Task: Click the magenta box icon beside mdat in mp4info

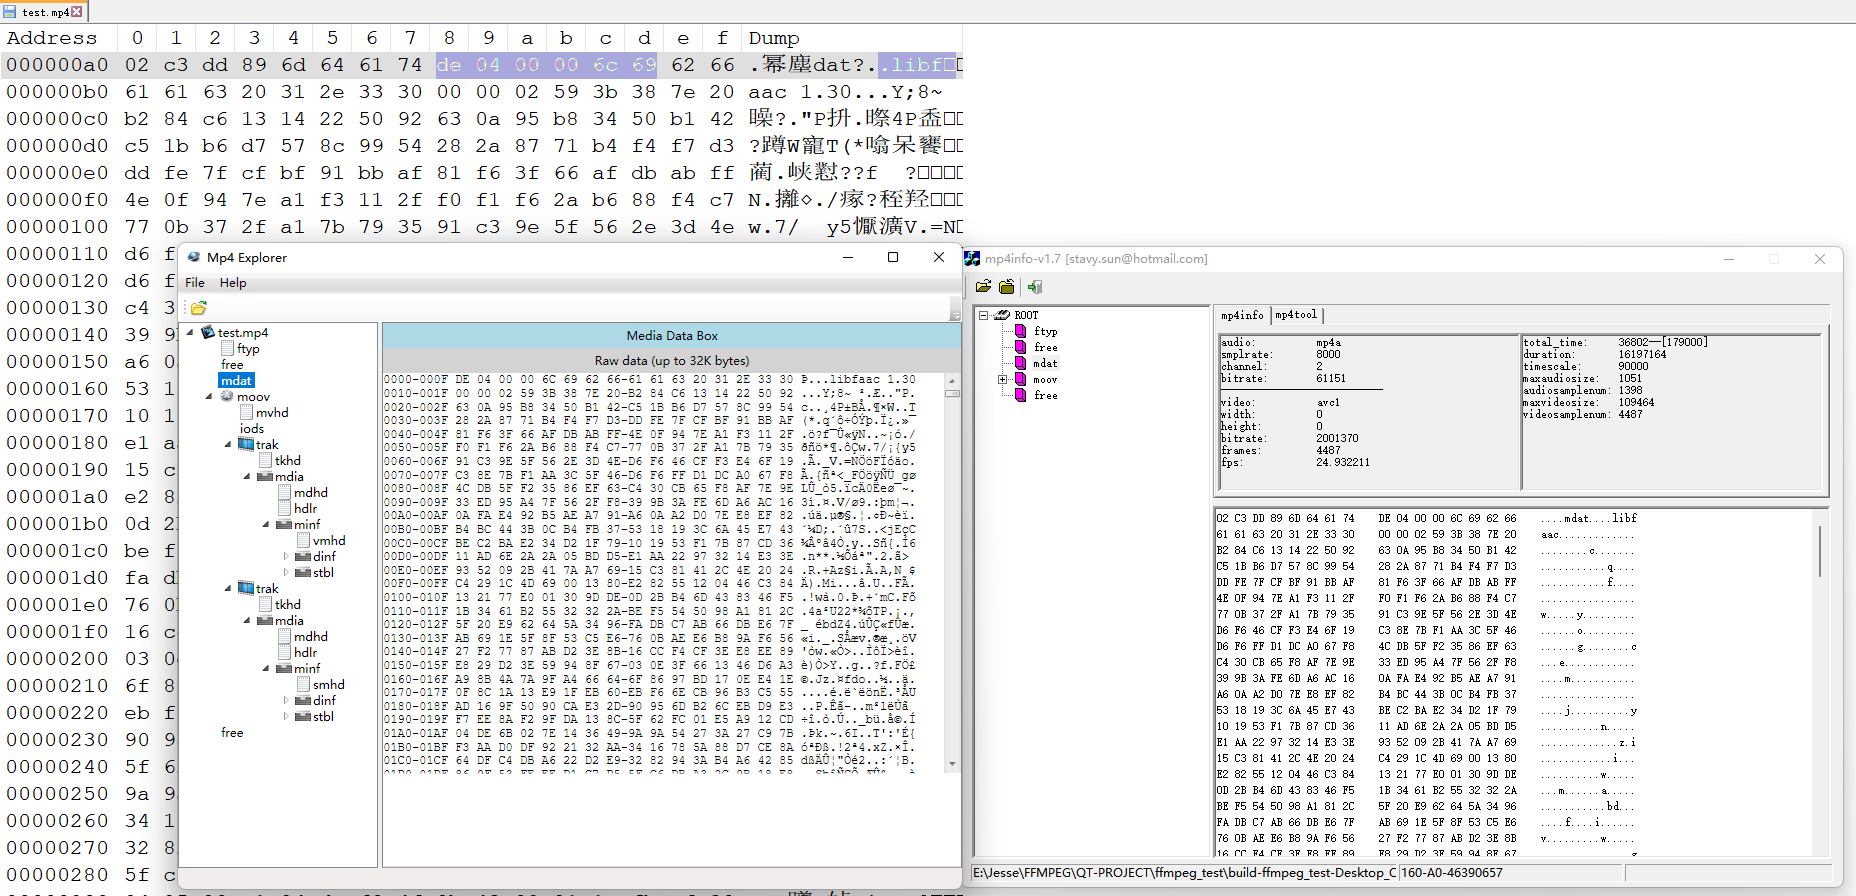Action: [x=1021, y=363]
